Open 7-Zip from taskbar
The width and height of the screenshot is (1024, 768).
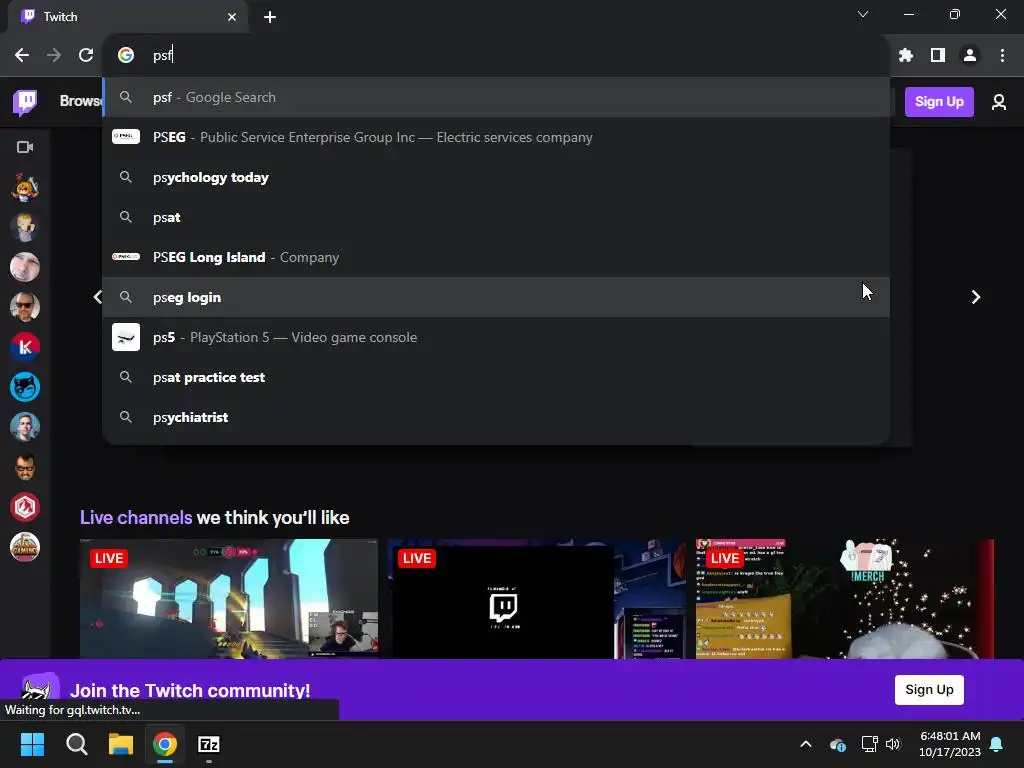click(x=209, y=744)
